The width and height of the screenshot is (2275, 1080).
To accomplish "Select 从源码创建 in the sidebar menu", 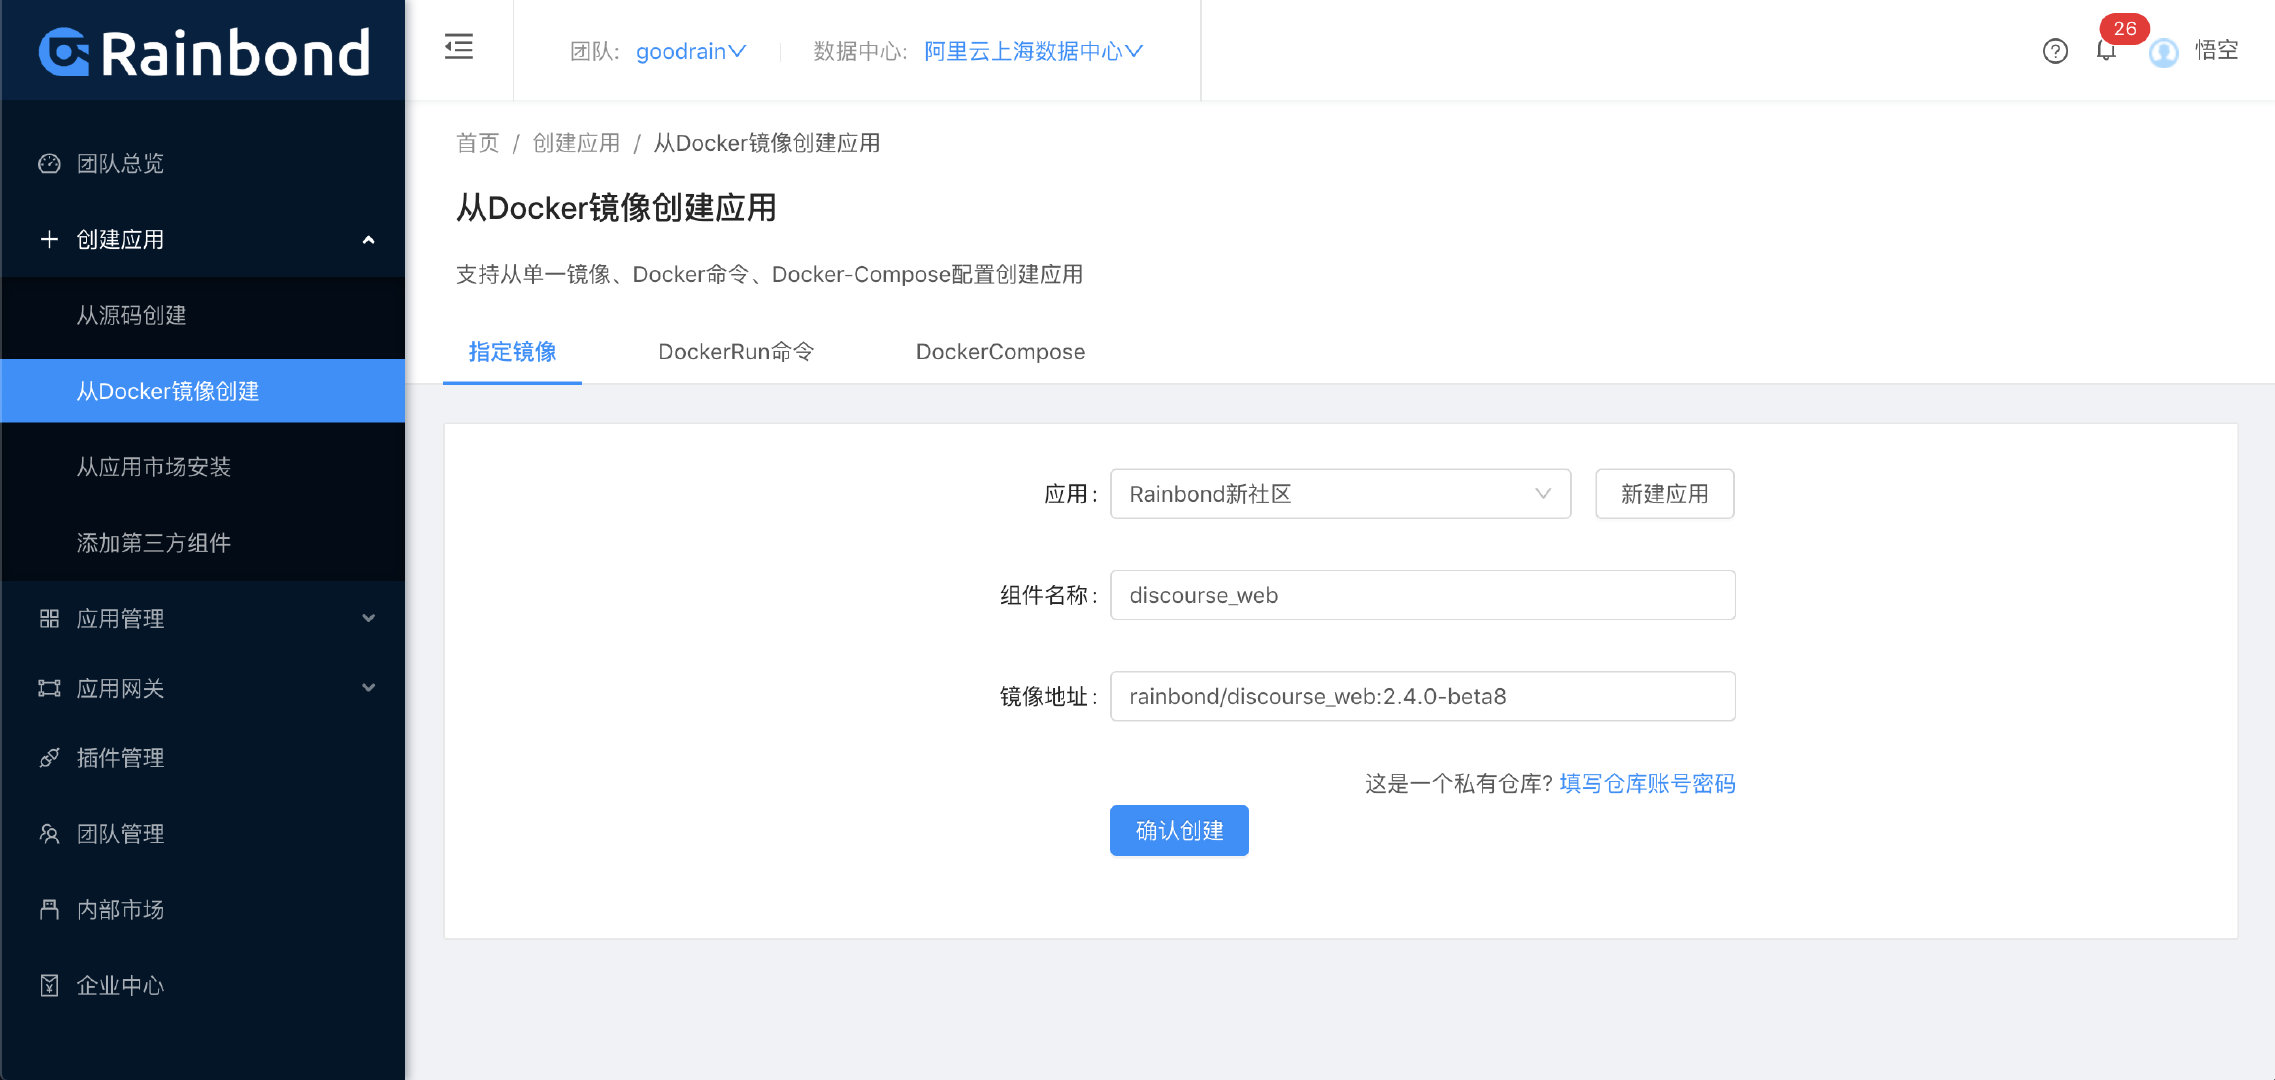I will tap(131, 315).
